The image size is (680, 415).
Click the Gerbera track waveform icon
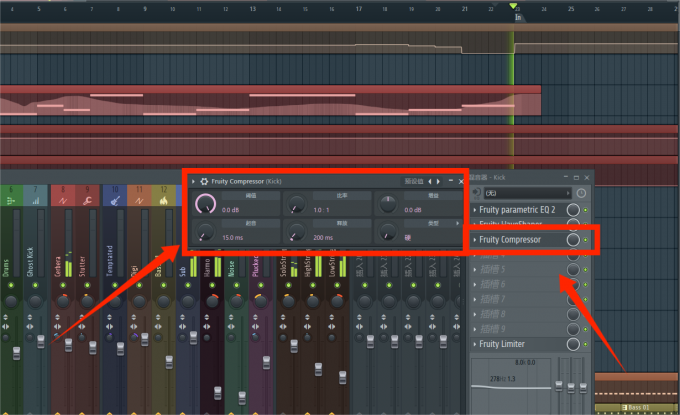pos(63,200)
